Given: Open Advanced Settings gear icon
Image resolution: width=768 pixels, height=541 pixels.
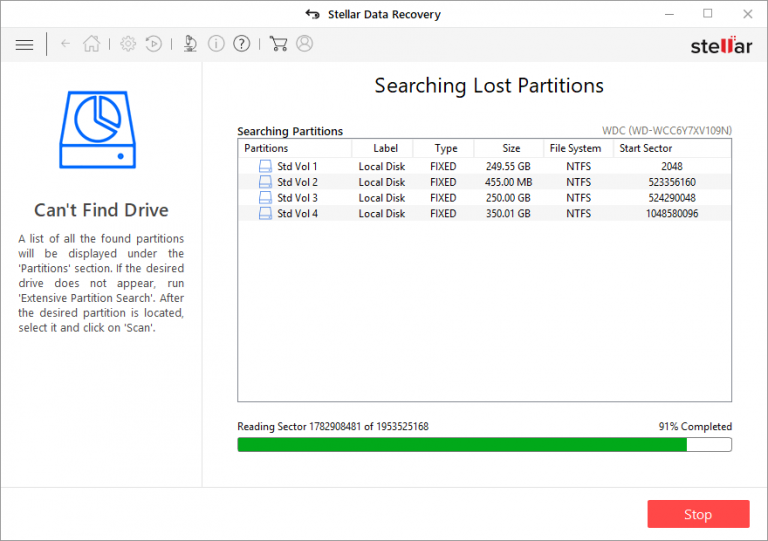Looking at the screenshot, I should click(128, 44).
